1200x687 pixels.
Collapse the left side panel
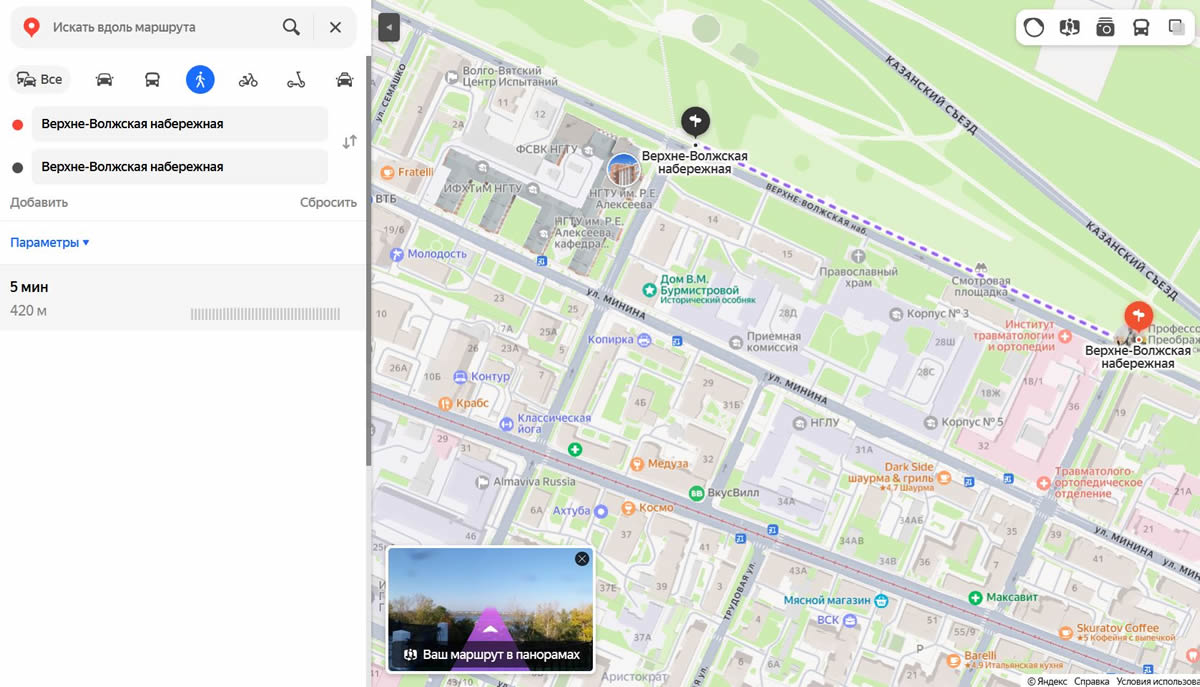click(389, 28)
